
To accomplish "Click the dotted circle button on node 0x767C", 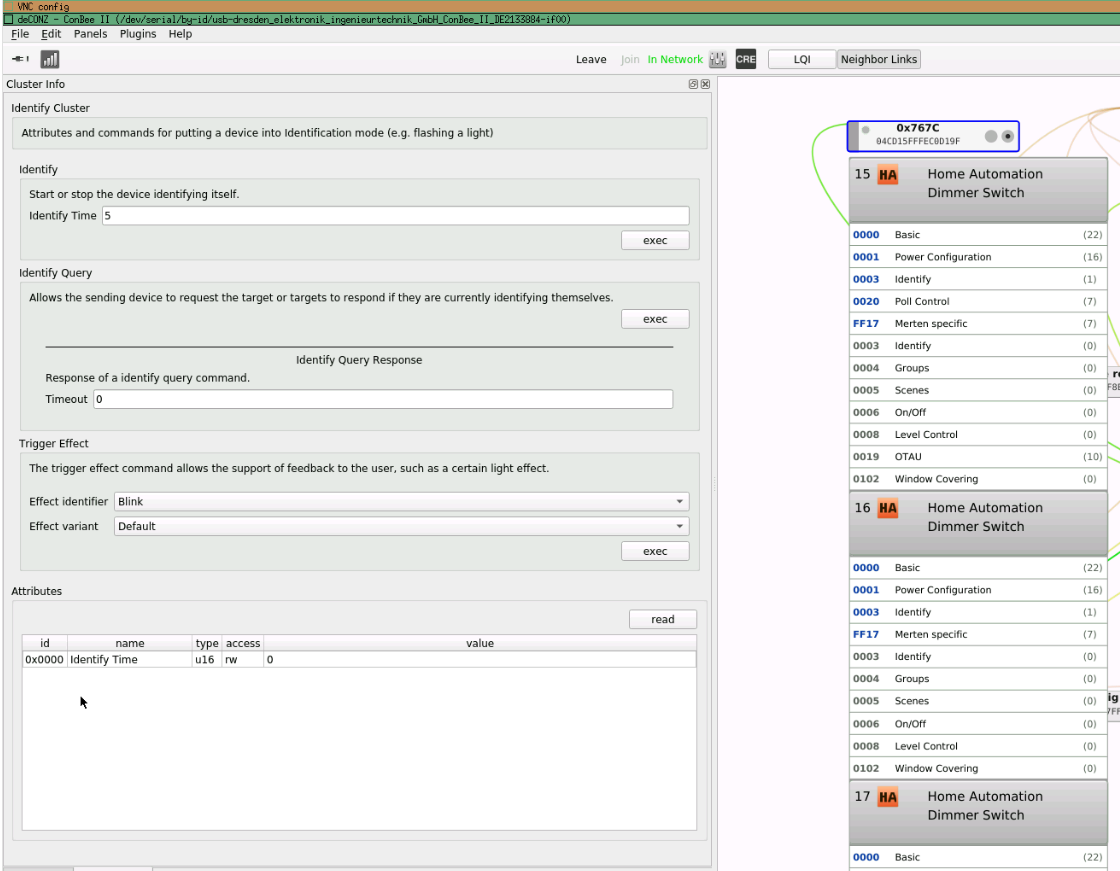I will [x=1008, y=136].
